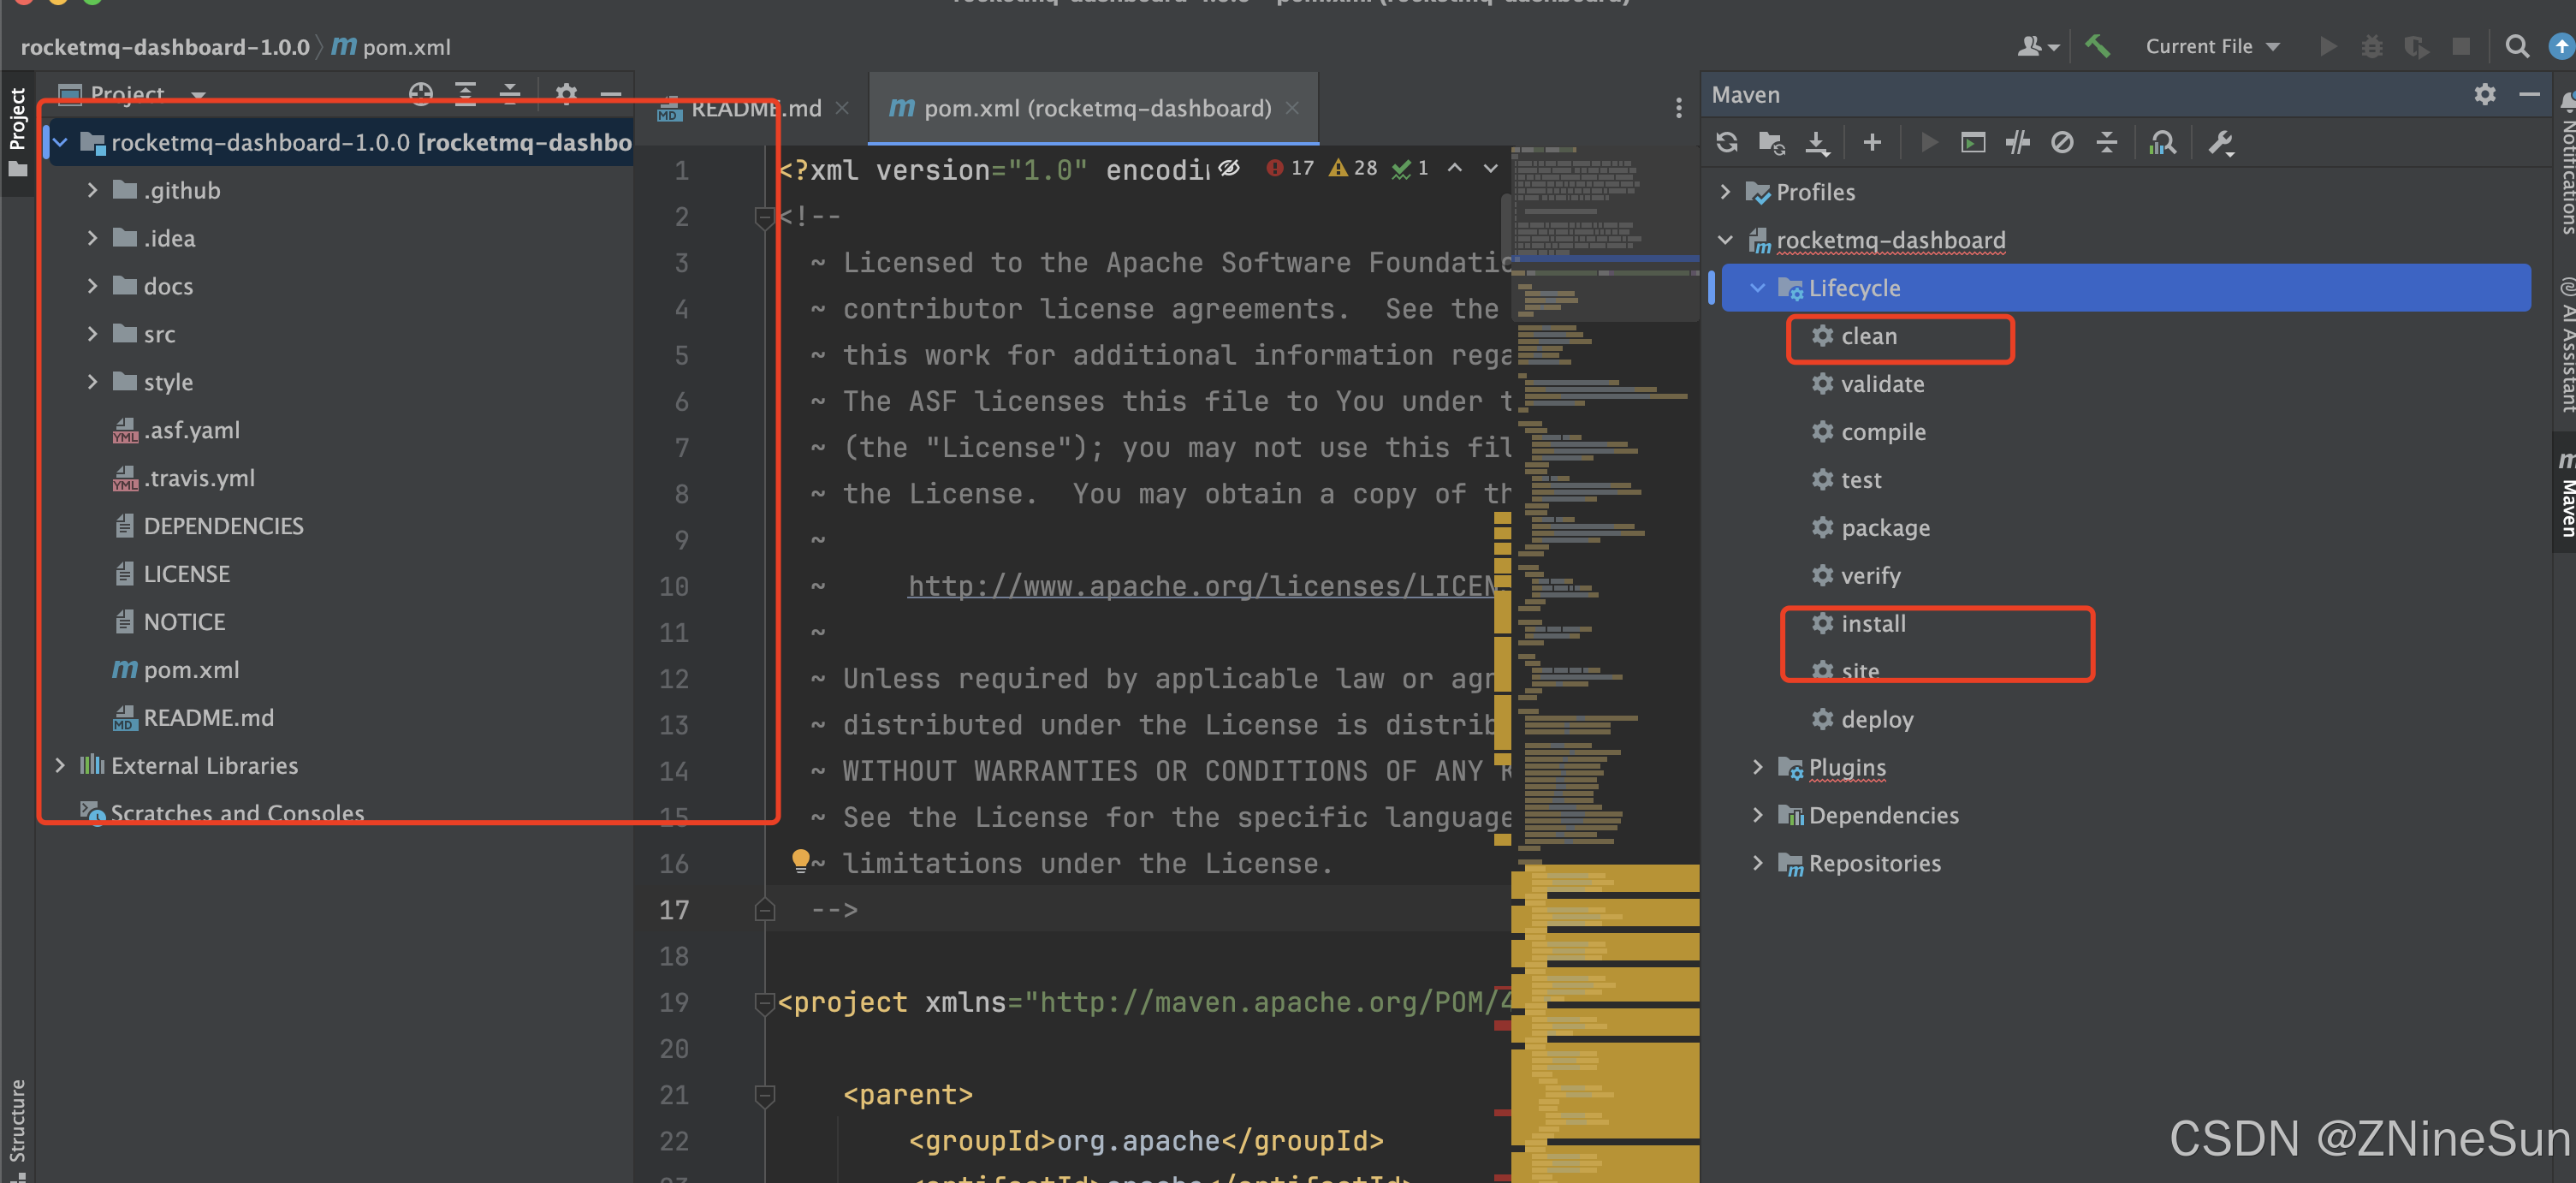
Task: Select .travis.yml file in project tree
Action: (x=199, y=478)
